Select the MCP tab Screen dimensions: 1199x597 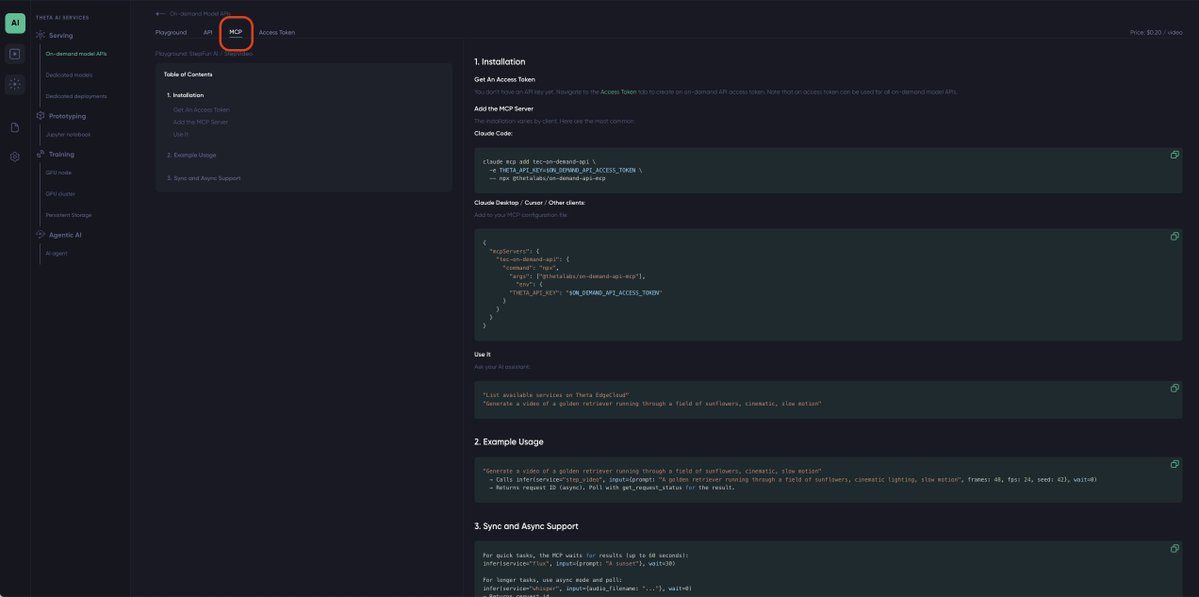point(236,32)
